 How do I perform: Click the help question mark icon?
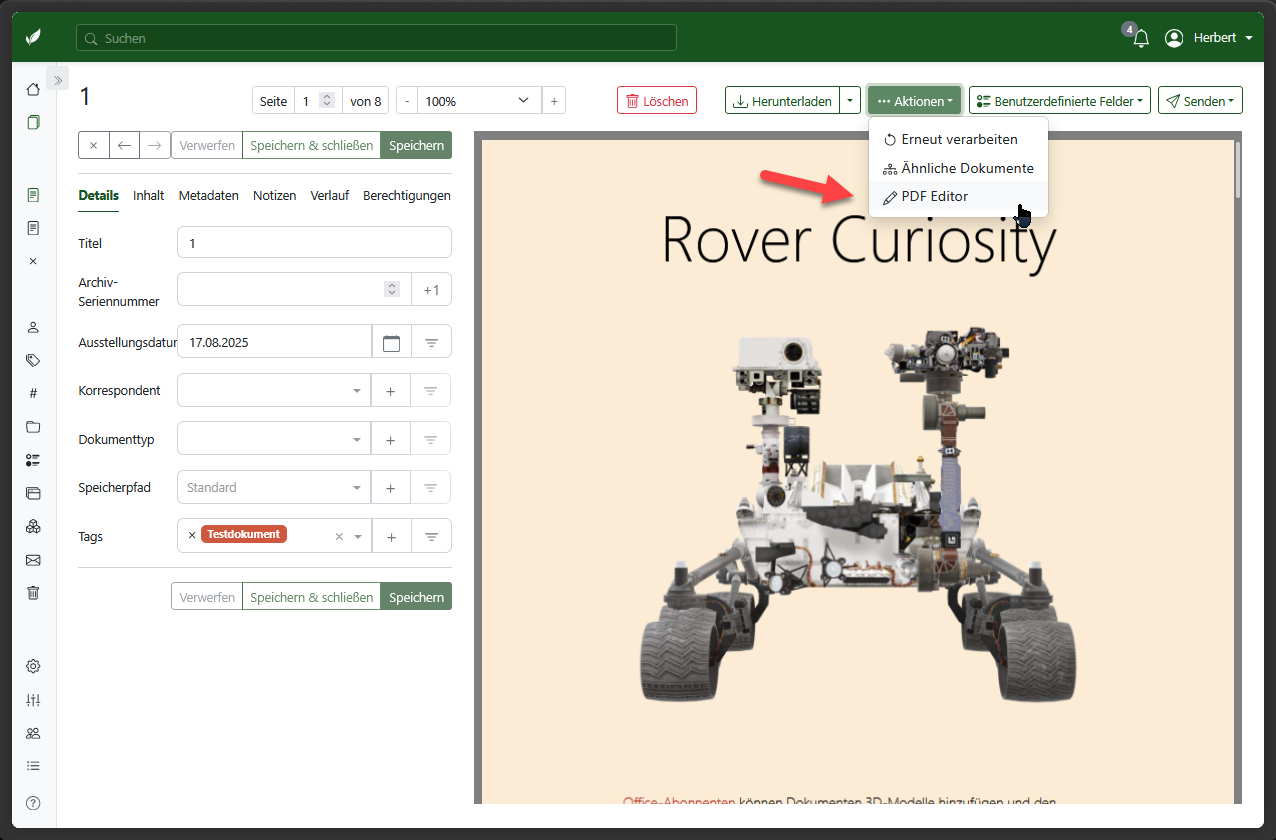pyautogui.click(x=33, y=803)
